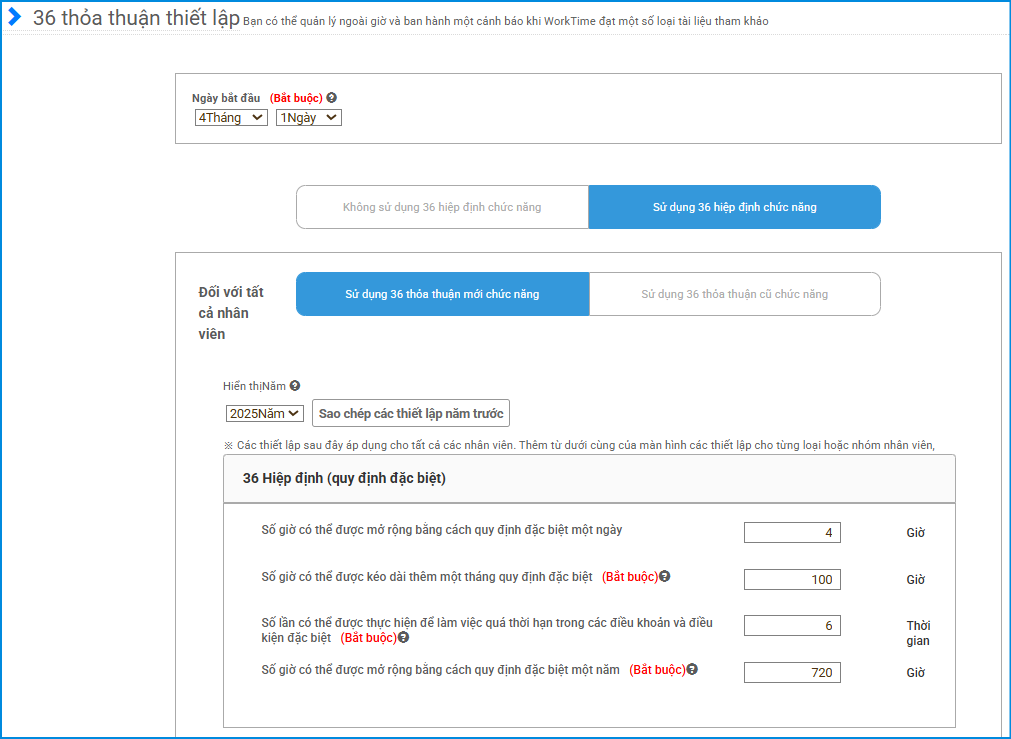Click the count field showing 6
This screenshot has width=1011, height=739.
[x=791, y=626]
